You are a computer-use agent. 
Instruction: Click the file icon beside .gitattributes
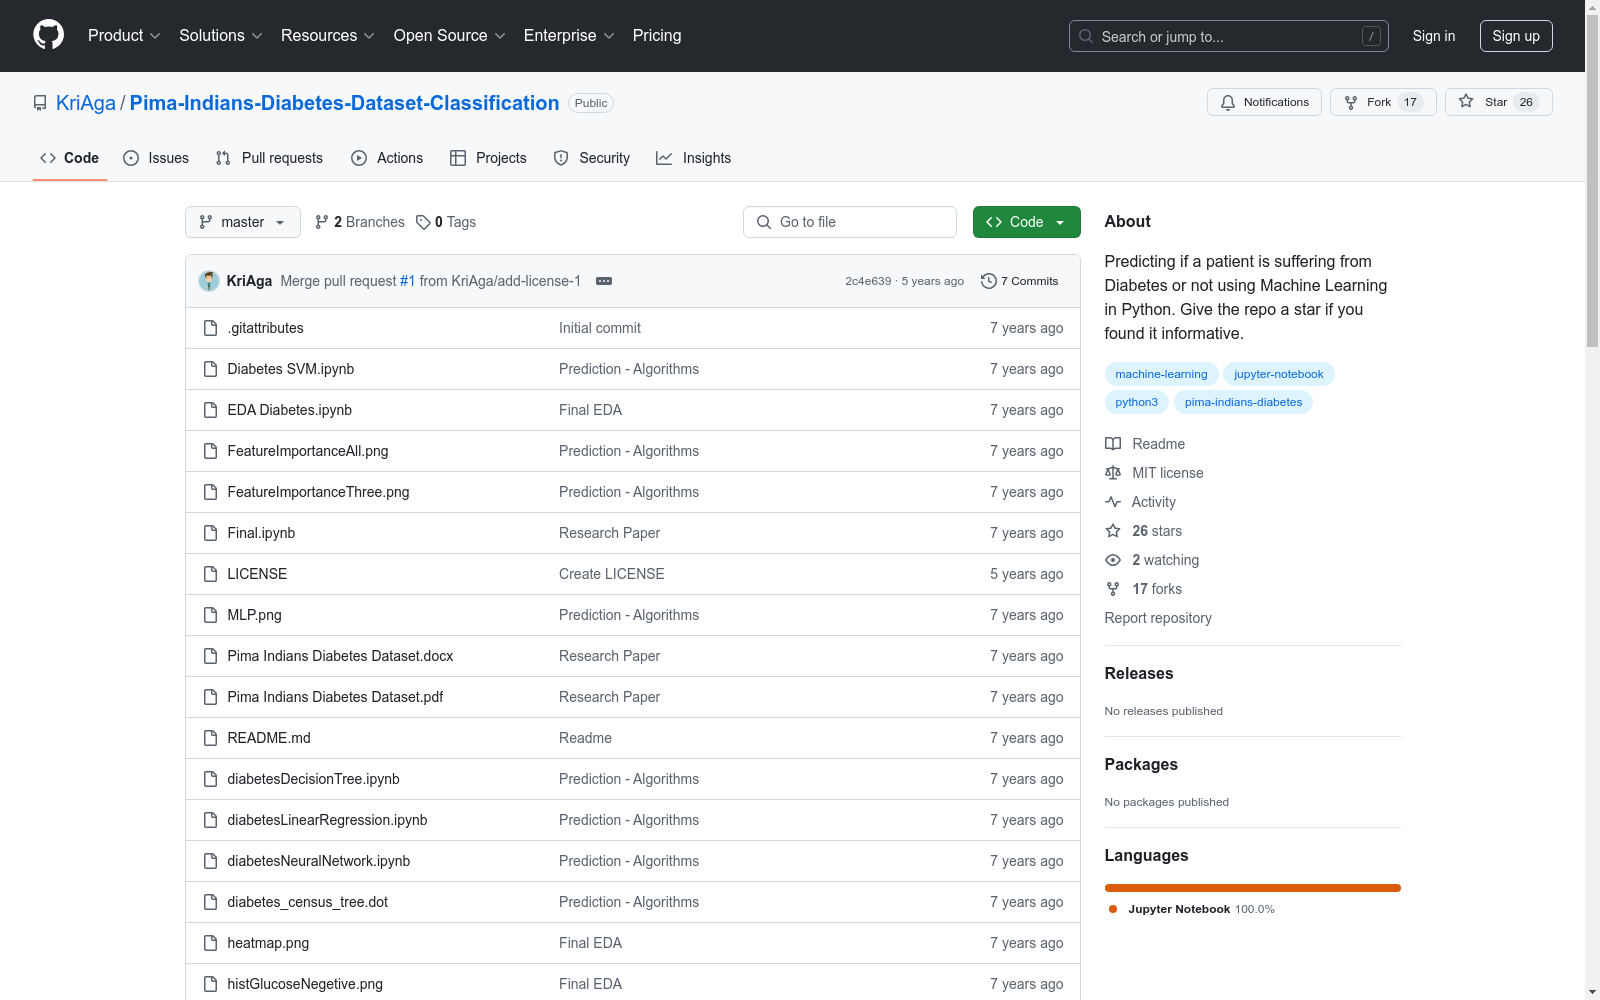coord(210,328)
